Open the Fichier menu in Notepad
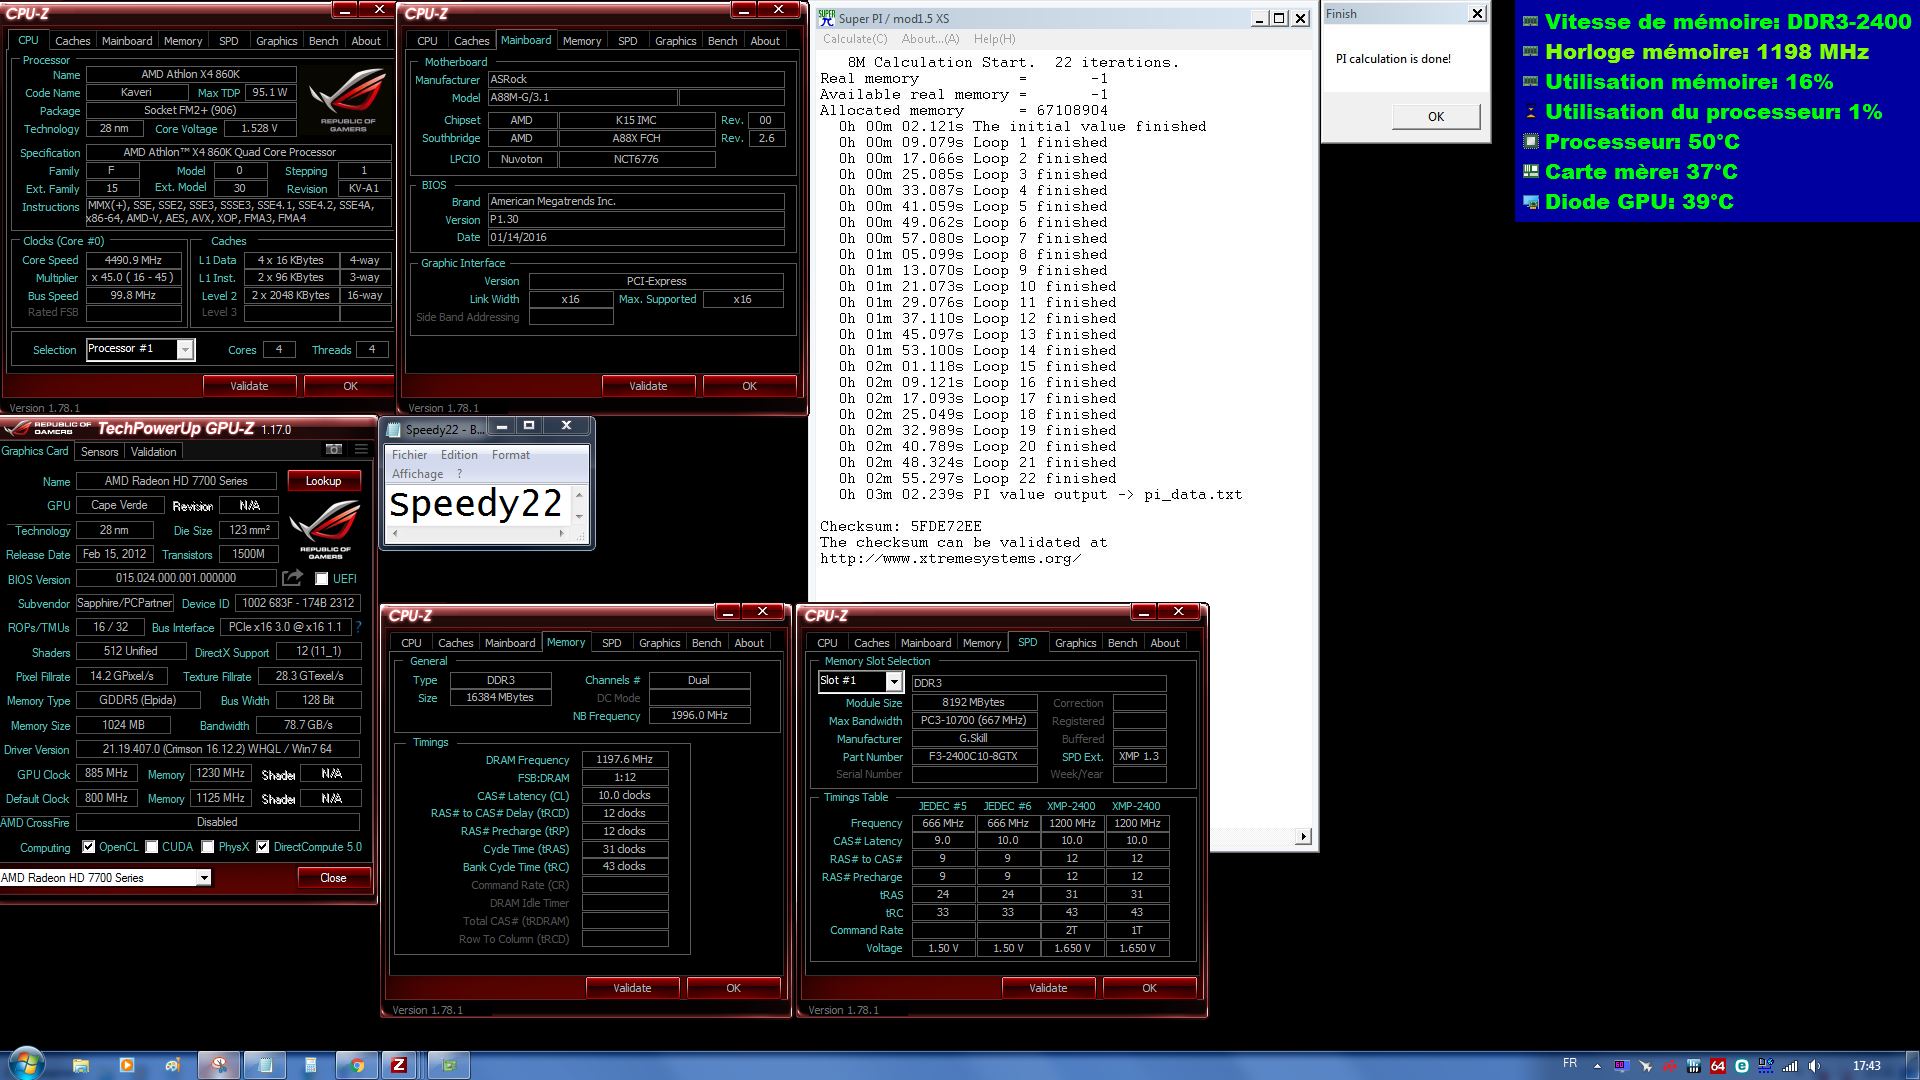Image resolution: width=1920 pixels, height=1080 pixels. coord(409,455)
